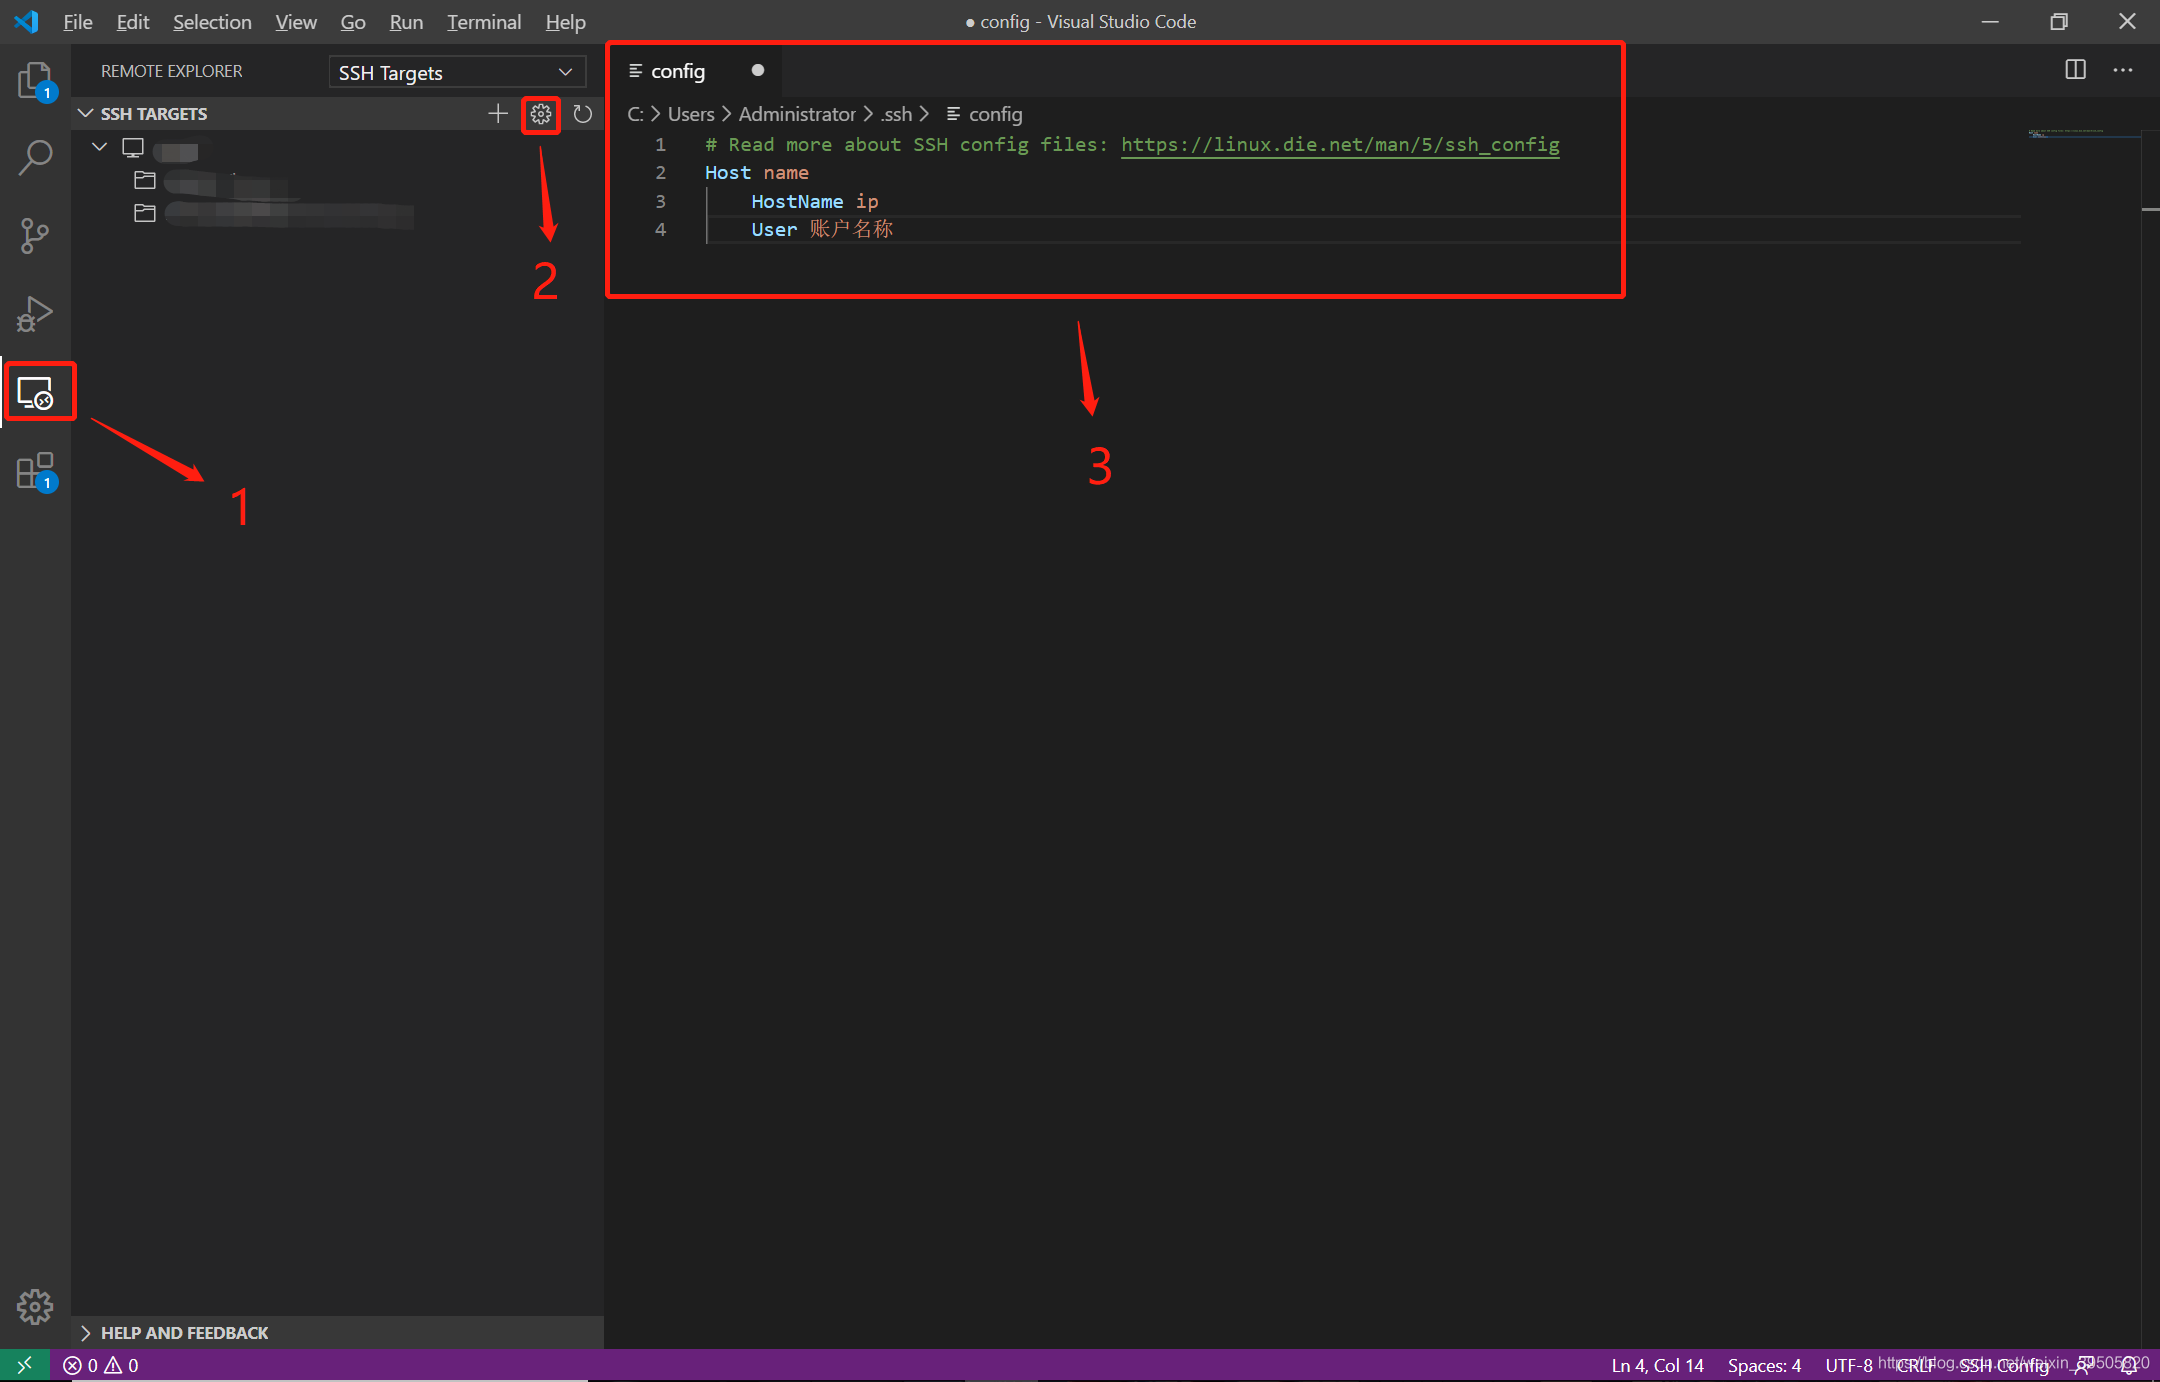The height and width of the screenshot is (1382, 2160).
Task: Minimize the VS Code window
Action: pos(1990,21)
